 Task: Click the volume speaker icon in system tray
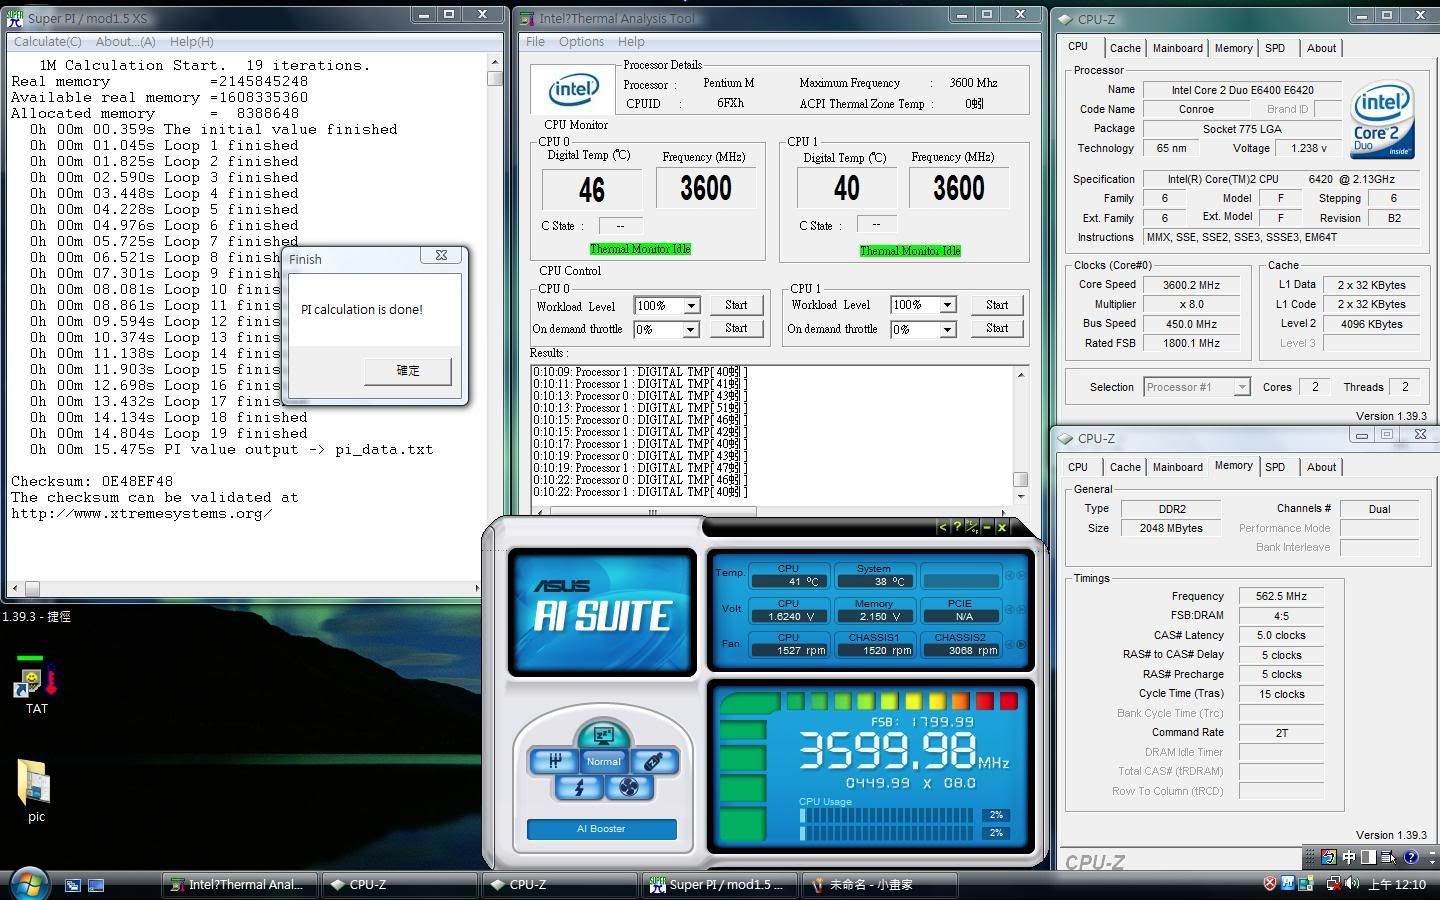click(x=1352, y=884)
